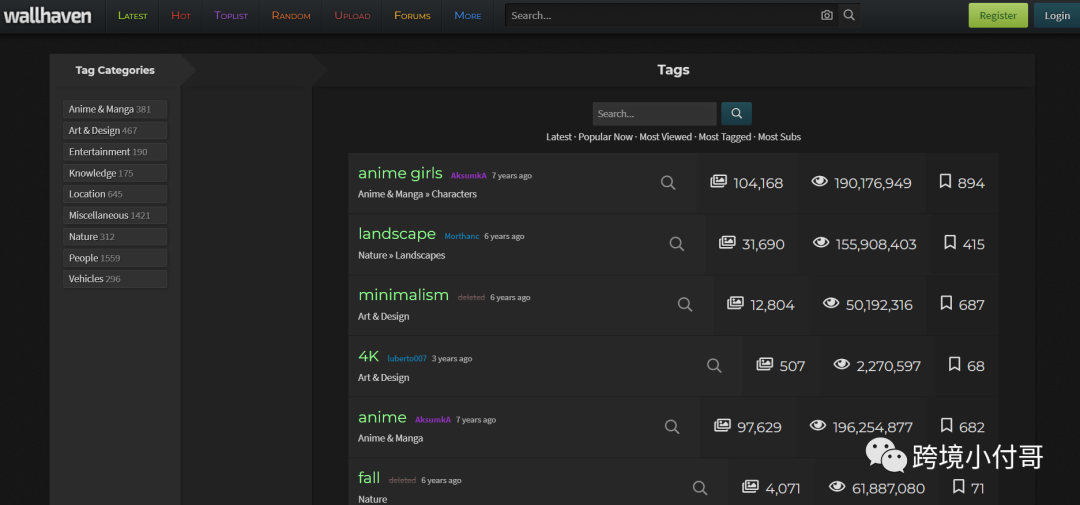Open the minimalism tag
The width and height of the screenshot is (1080, 505).
(404, 295)
